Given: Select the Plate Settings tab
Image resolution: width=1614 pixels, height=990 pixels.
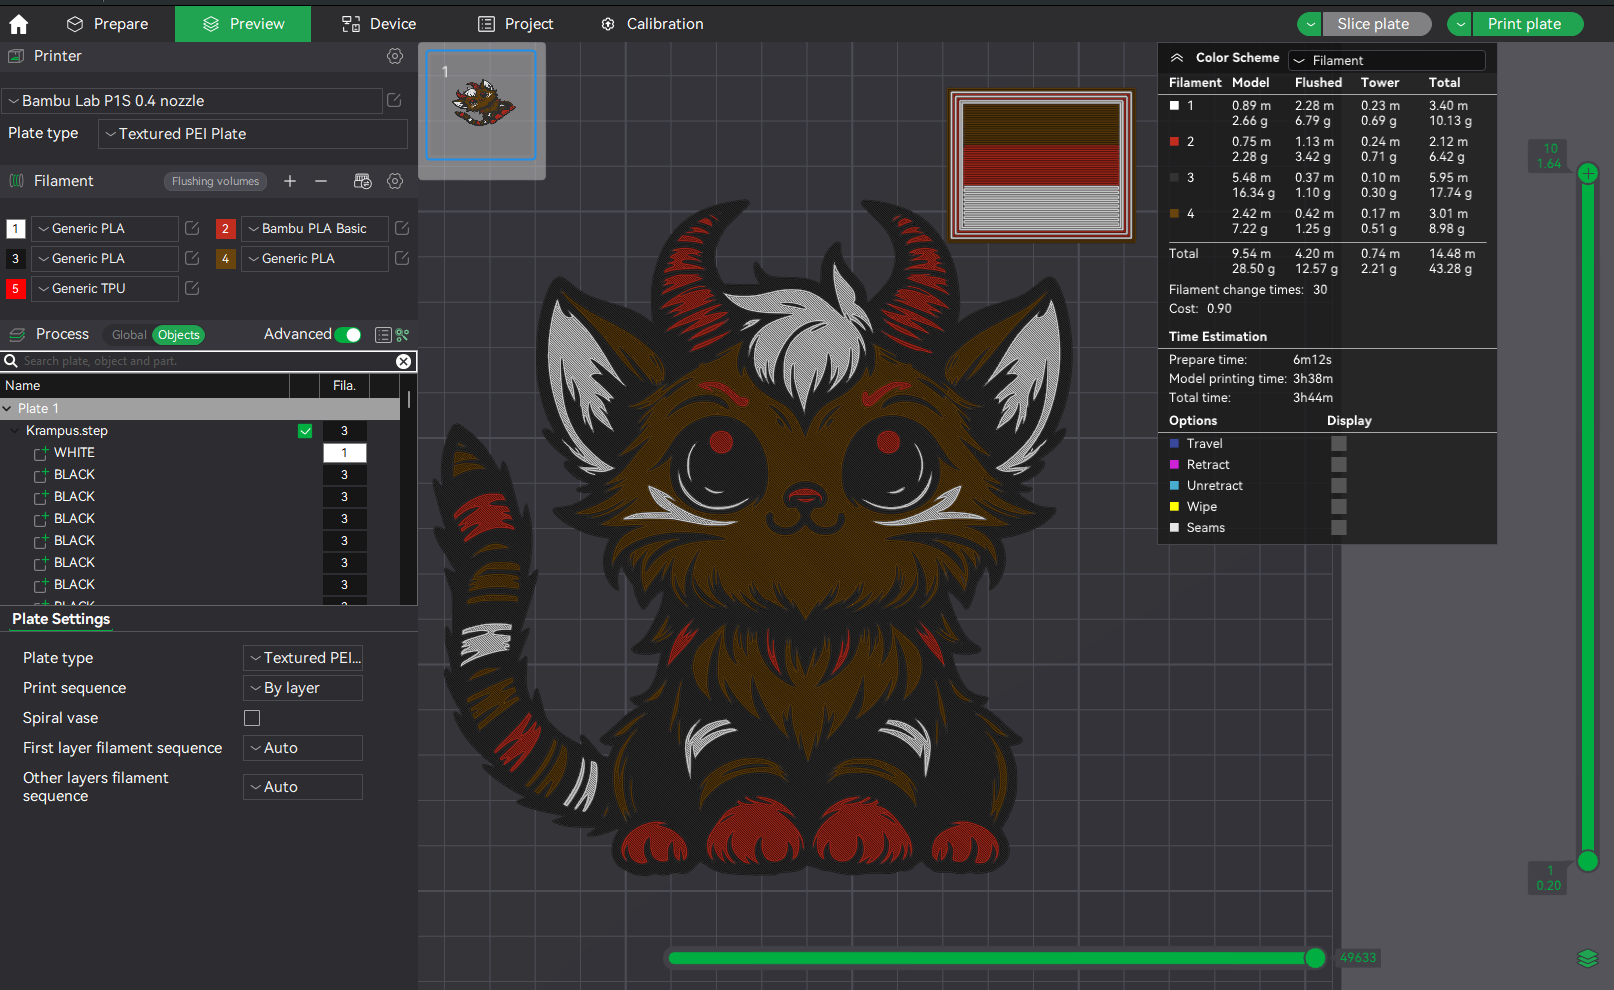Looking at the screenshot, I should pos(61,619).
